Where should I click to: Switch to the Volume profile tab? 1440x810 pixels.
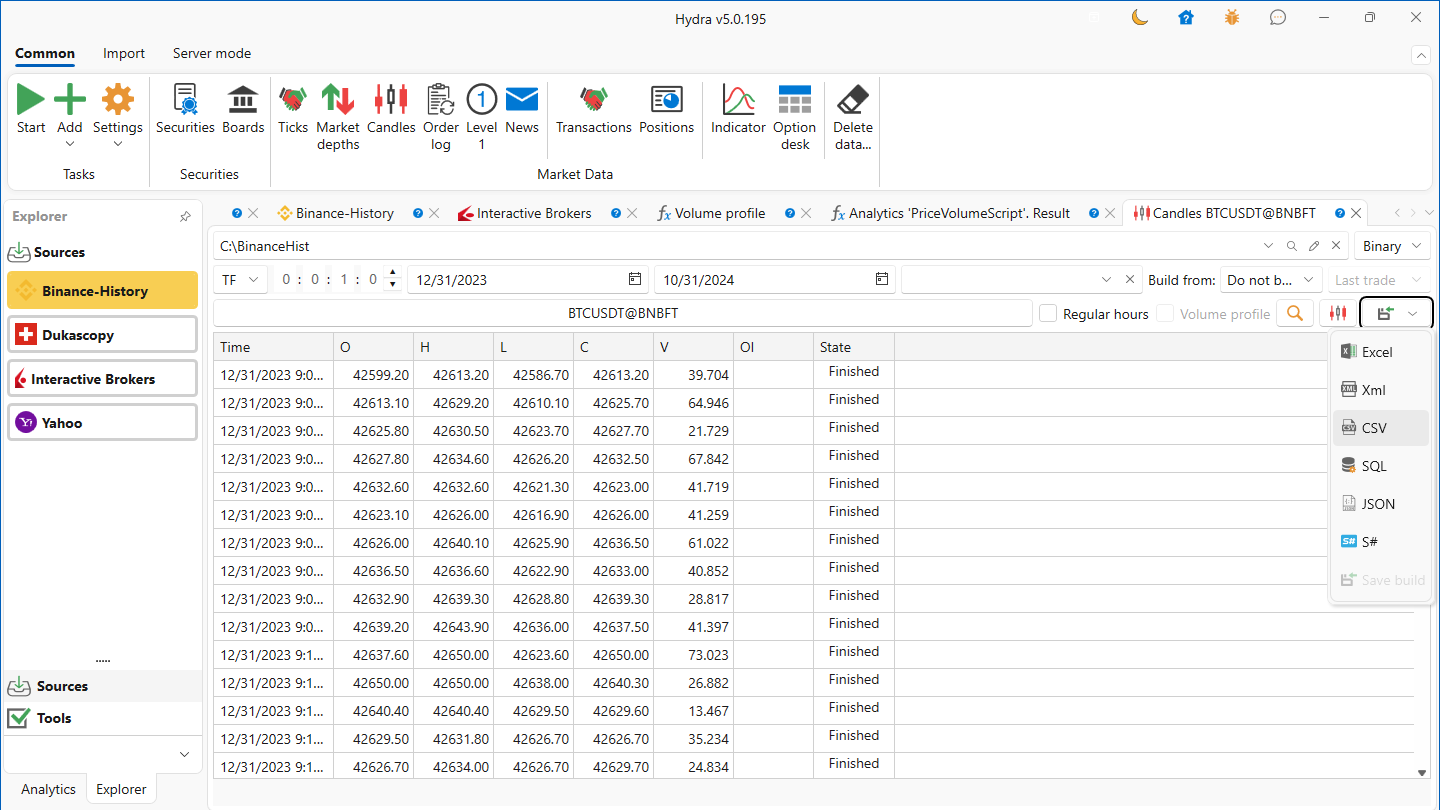(719, 213)
